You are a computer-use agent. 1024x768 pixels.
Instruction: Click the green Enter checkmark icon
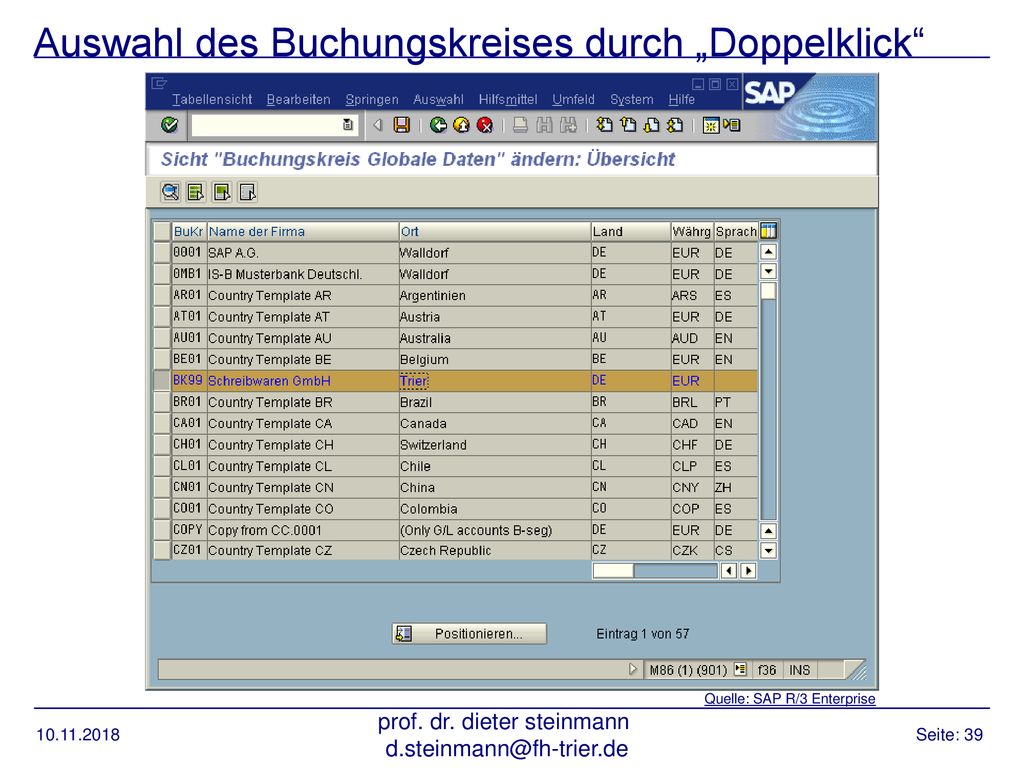click(169, 124)
